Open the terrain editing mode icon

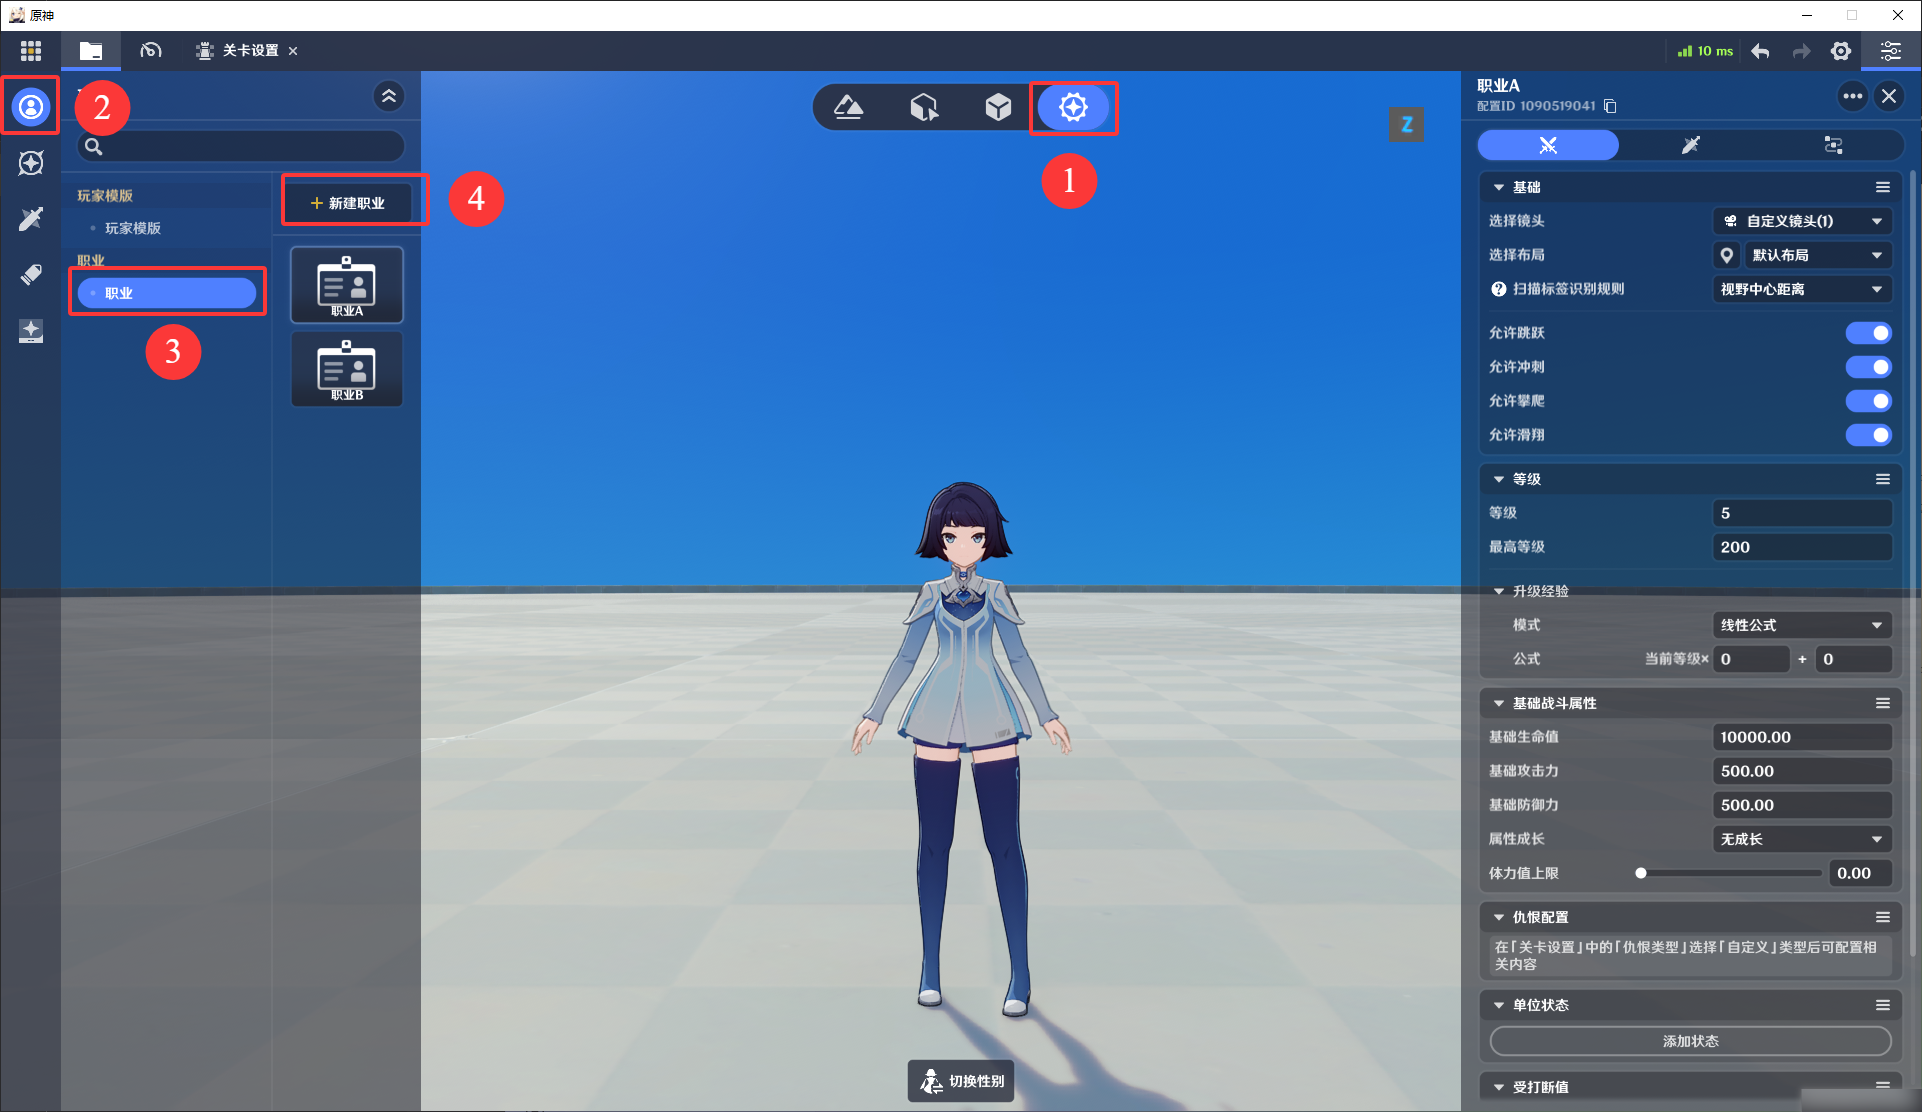848,107
